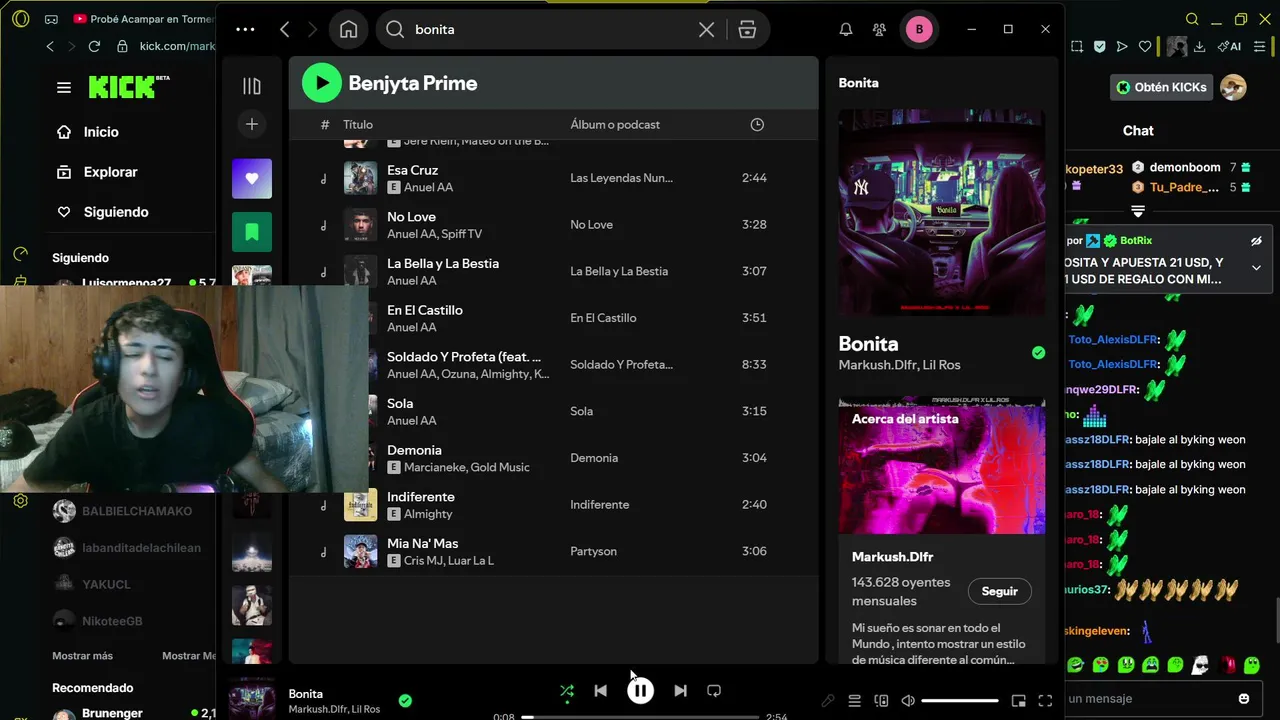
Task: Open Partyson album link
Action: coord(593,551)
